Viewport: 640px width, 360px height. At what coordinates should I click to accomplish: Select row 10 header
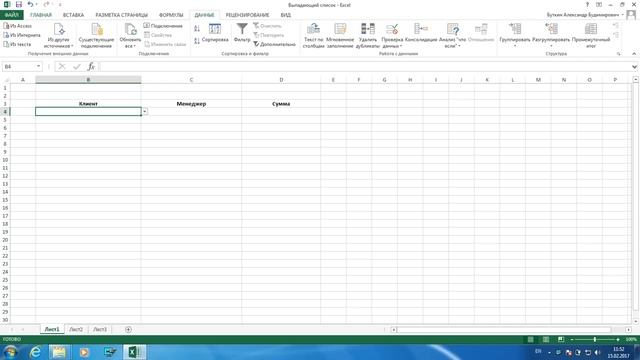tap(5, 160)
